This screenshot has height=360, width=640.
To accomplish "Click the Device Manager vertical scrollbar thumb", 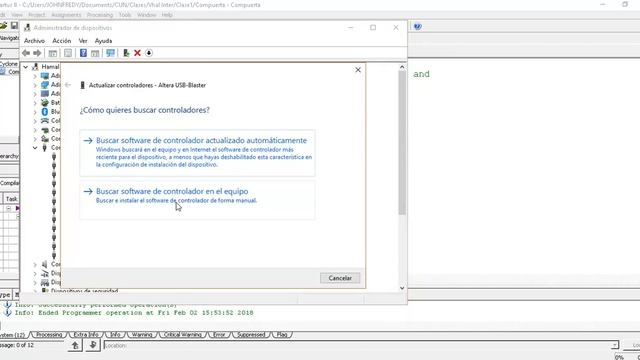I will (x=402, y=143).
